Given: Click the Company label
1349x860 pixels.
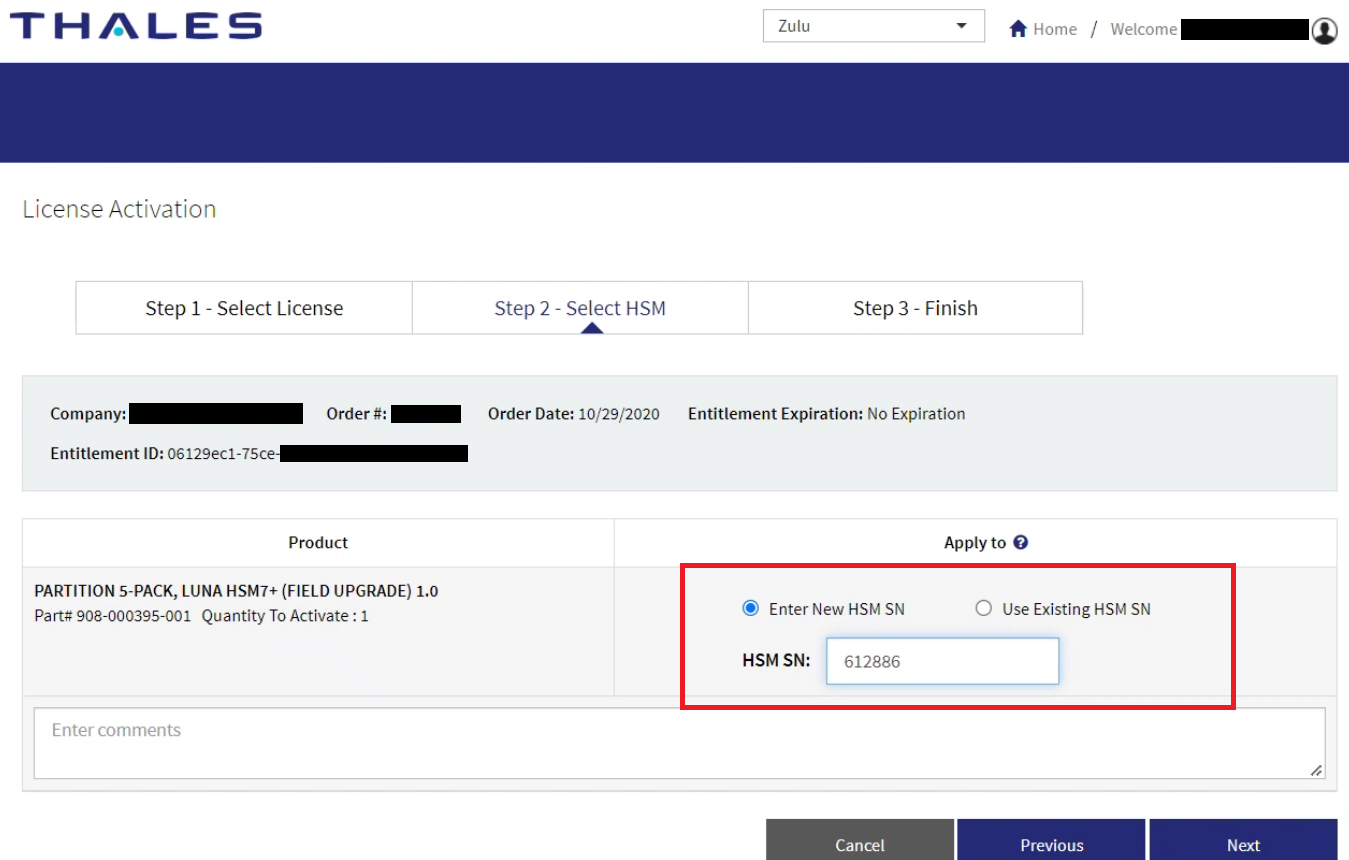Looking at the screenshot, I should [x=88, y=414].
